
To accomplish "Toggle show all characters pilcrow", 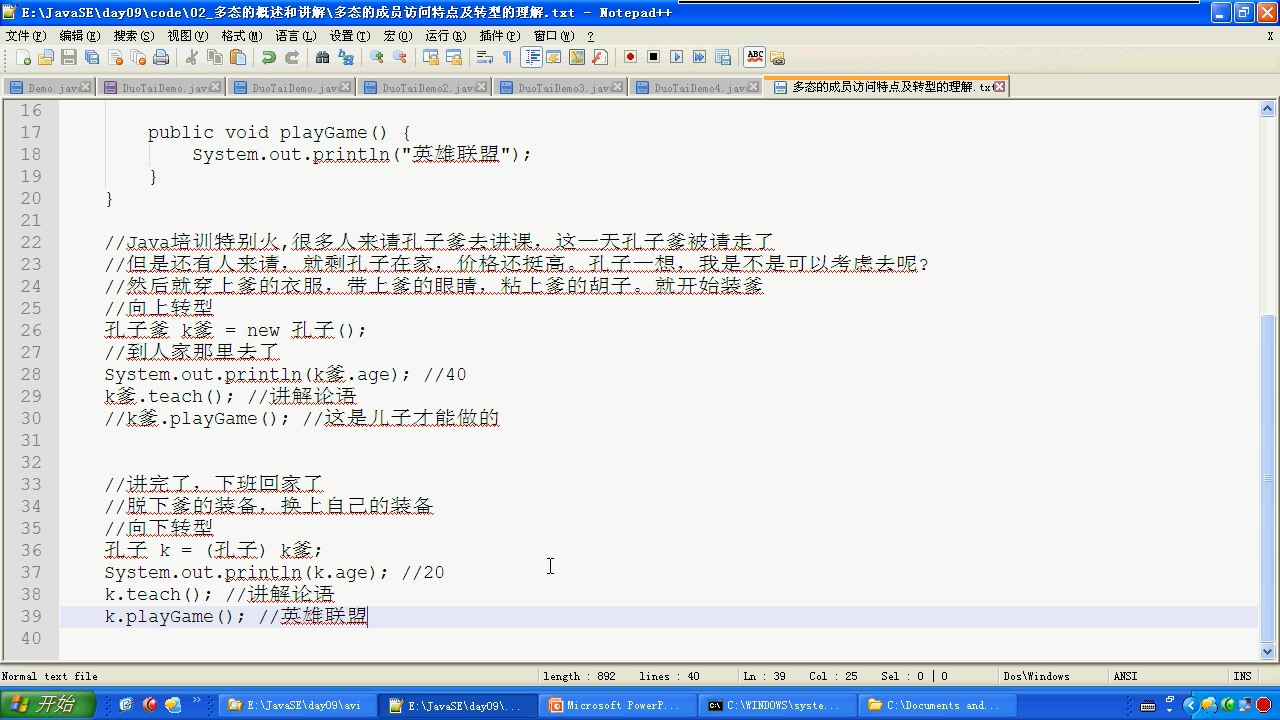I will (x=508, y=57).
